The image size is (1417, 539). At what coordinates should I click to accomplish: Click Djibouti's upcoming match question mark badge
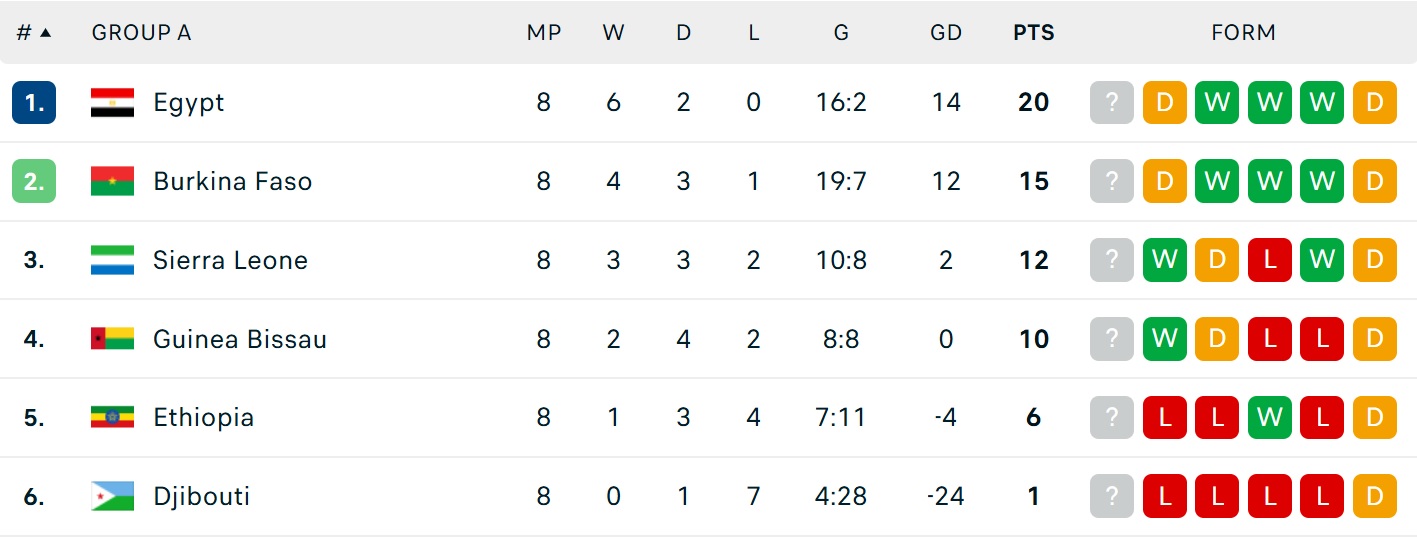(1112, 496)
